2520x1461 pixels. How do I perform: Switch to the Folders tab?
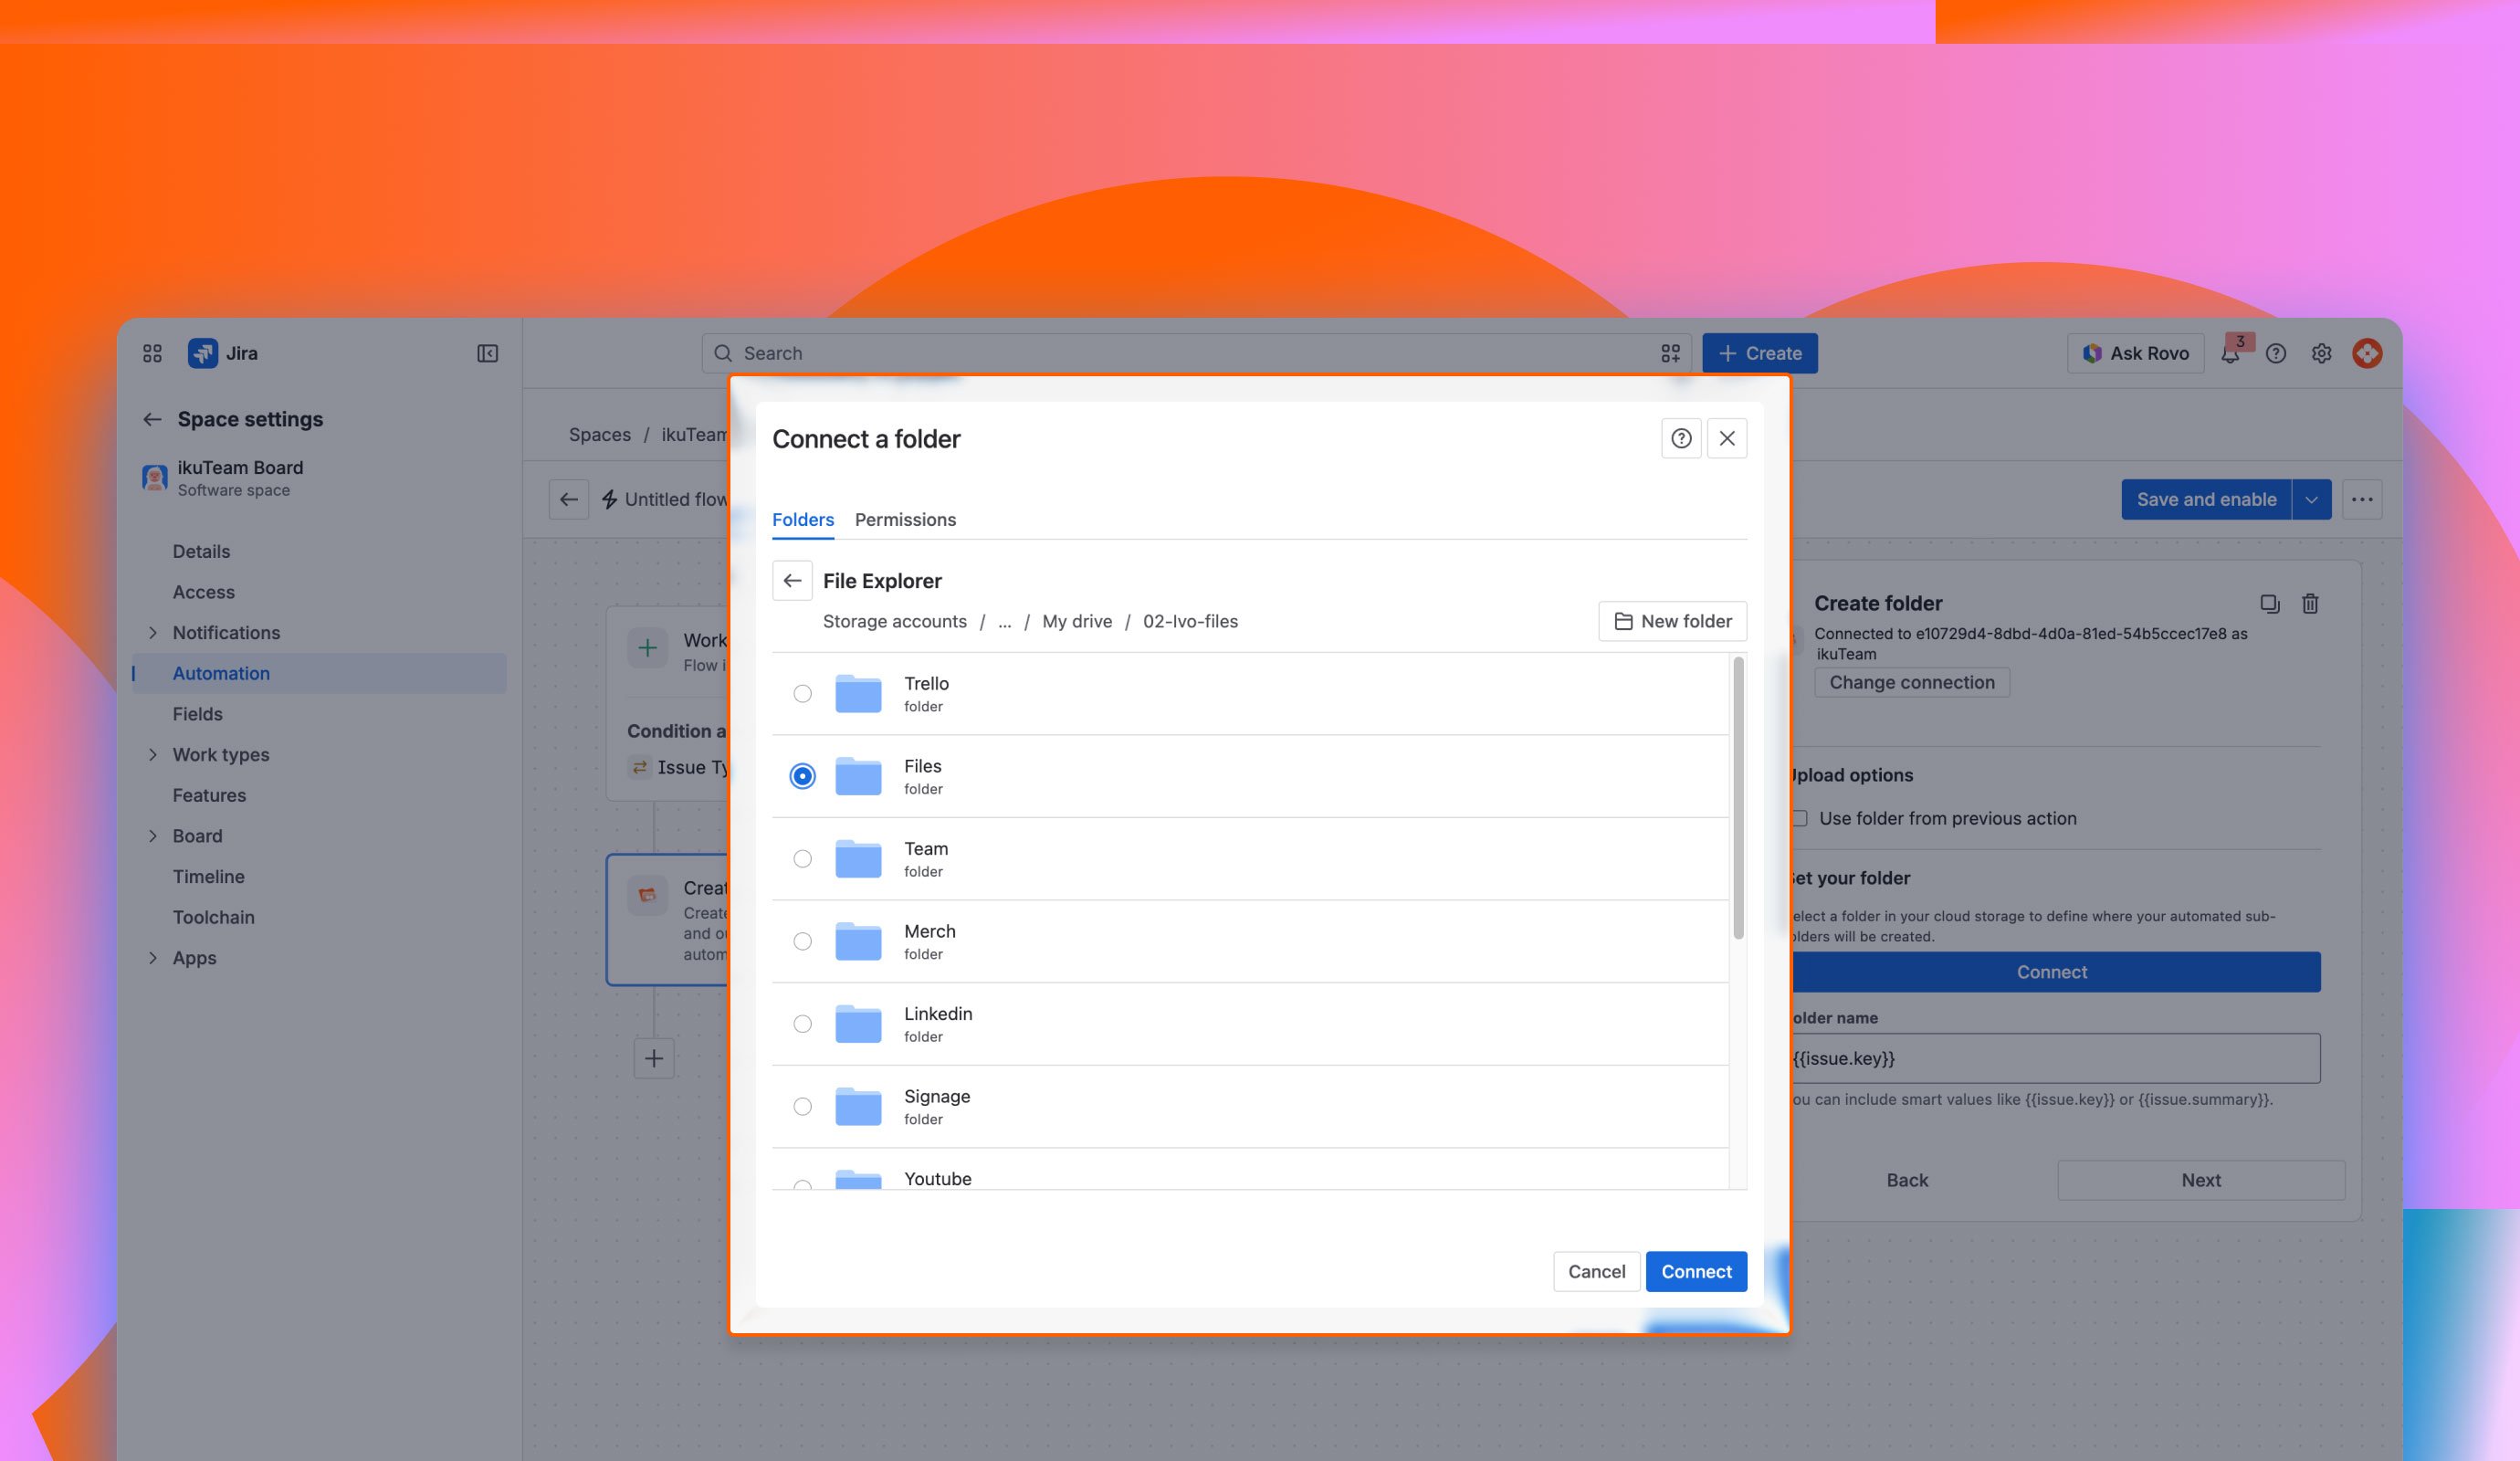coord(803,519)
